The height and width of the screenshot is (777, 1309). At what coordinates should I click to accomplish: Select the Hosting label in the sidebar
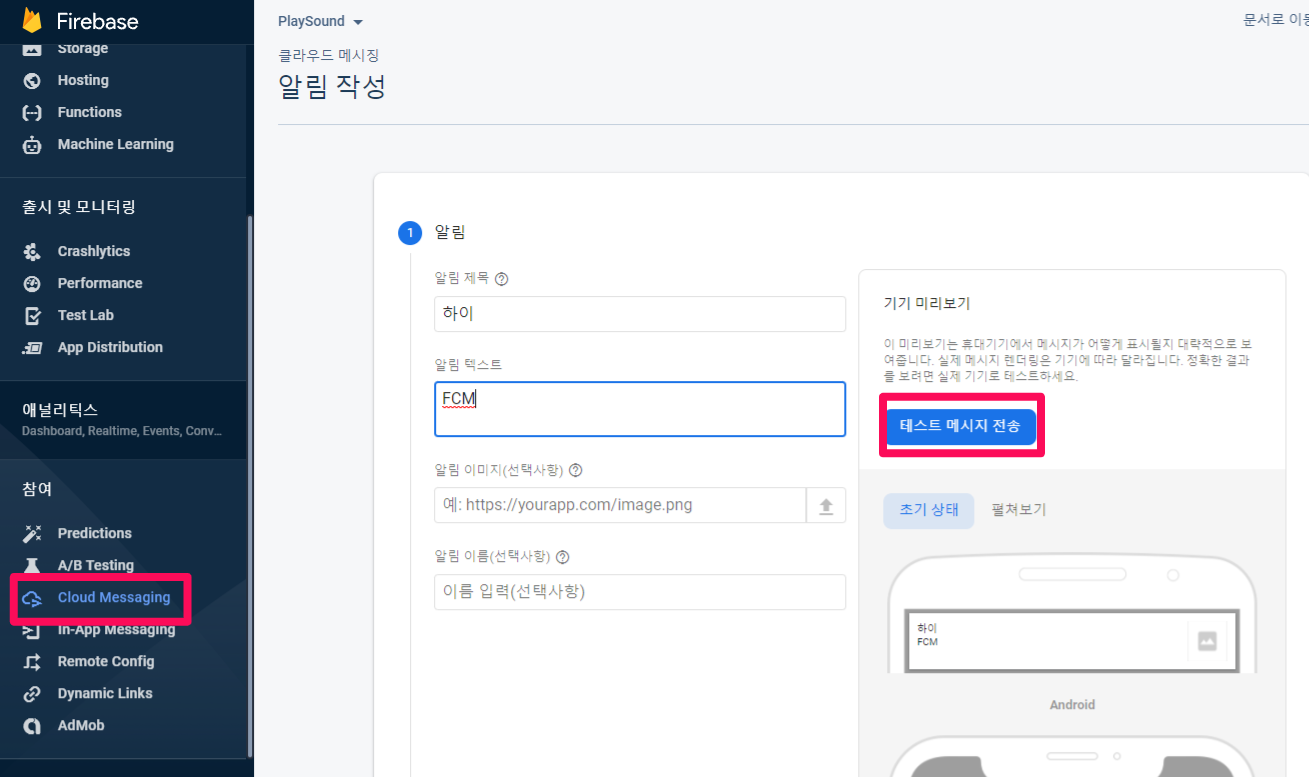[x=83, y=80]
